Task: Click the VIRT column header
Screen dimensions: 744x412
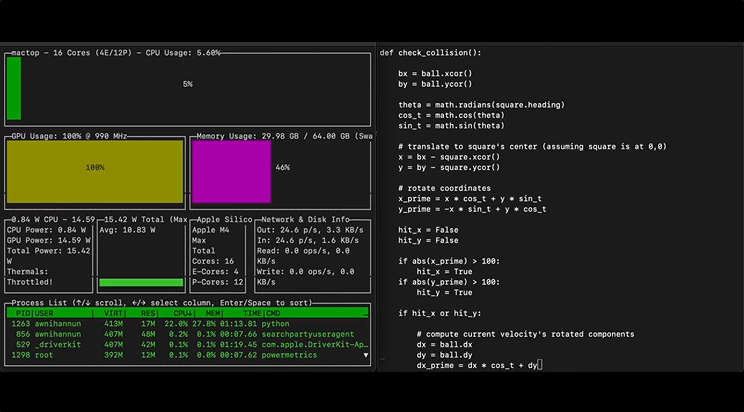Action: click(113, 313)
